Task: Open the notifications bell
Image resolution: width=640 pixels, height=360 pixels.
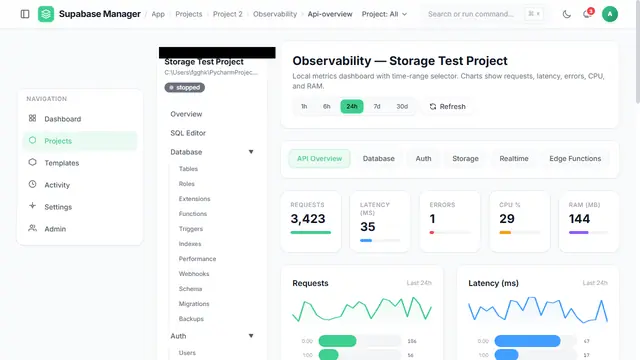Action: pyautogui.click(x=587, y=14)
